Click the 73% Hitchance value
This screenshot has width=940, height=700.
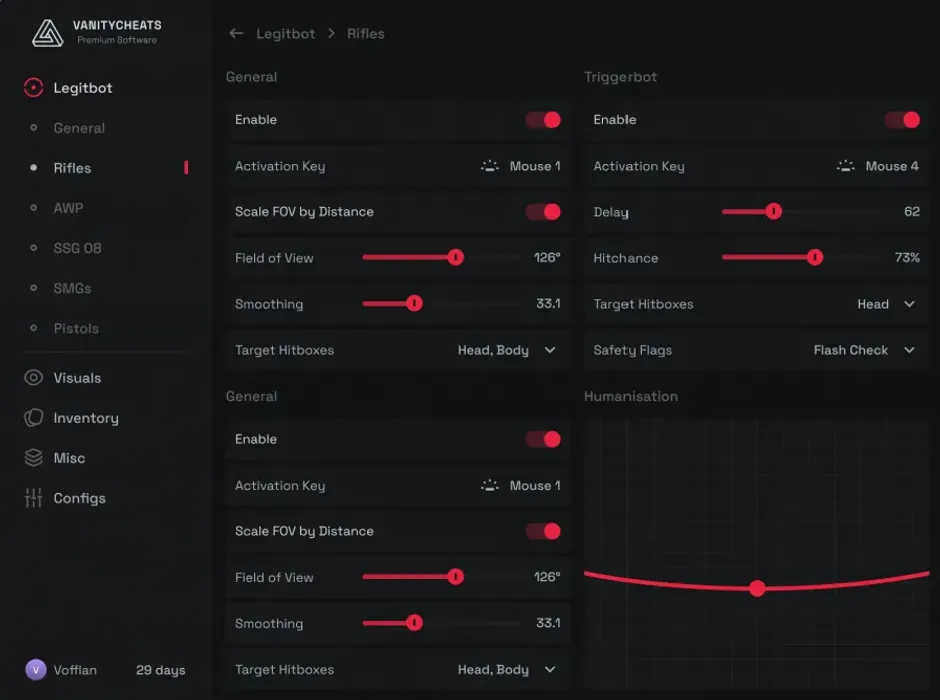tap(907, 257)
